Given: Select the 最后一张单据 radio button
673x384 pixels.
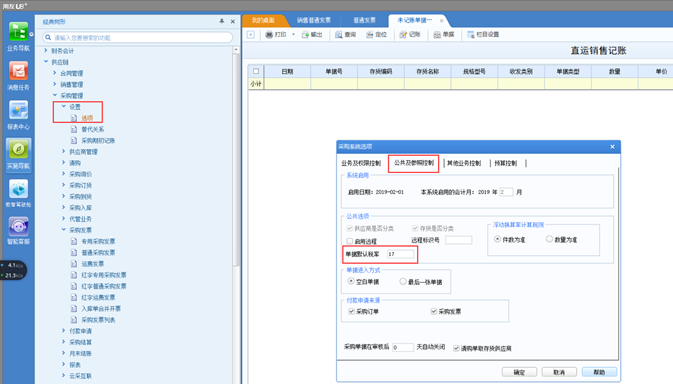Looking at the screenshot, I should [x=403, y=281].
